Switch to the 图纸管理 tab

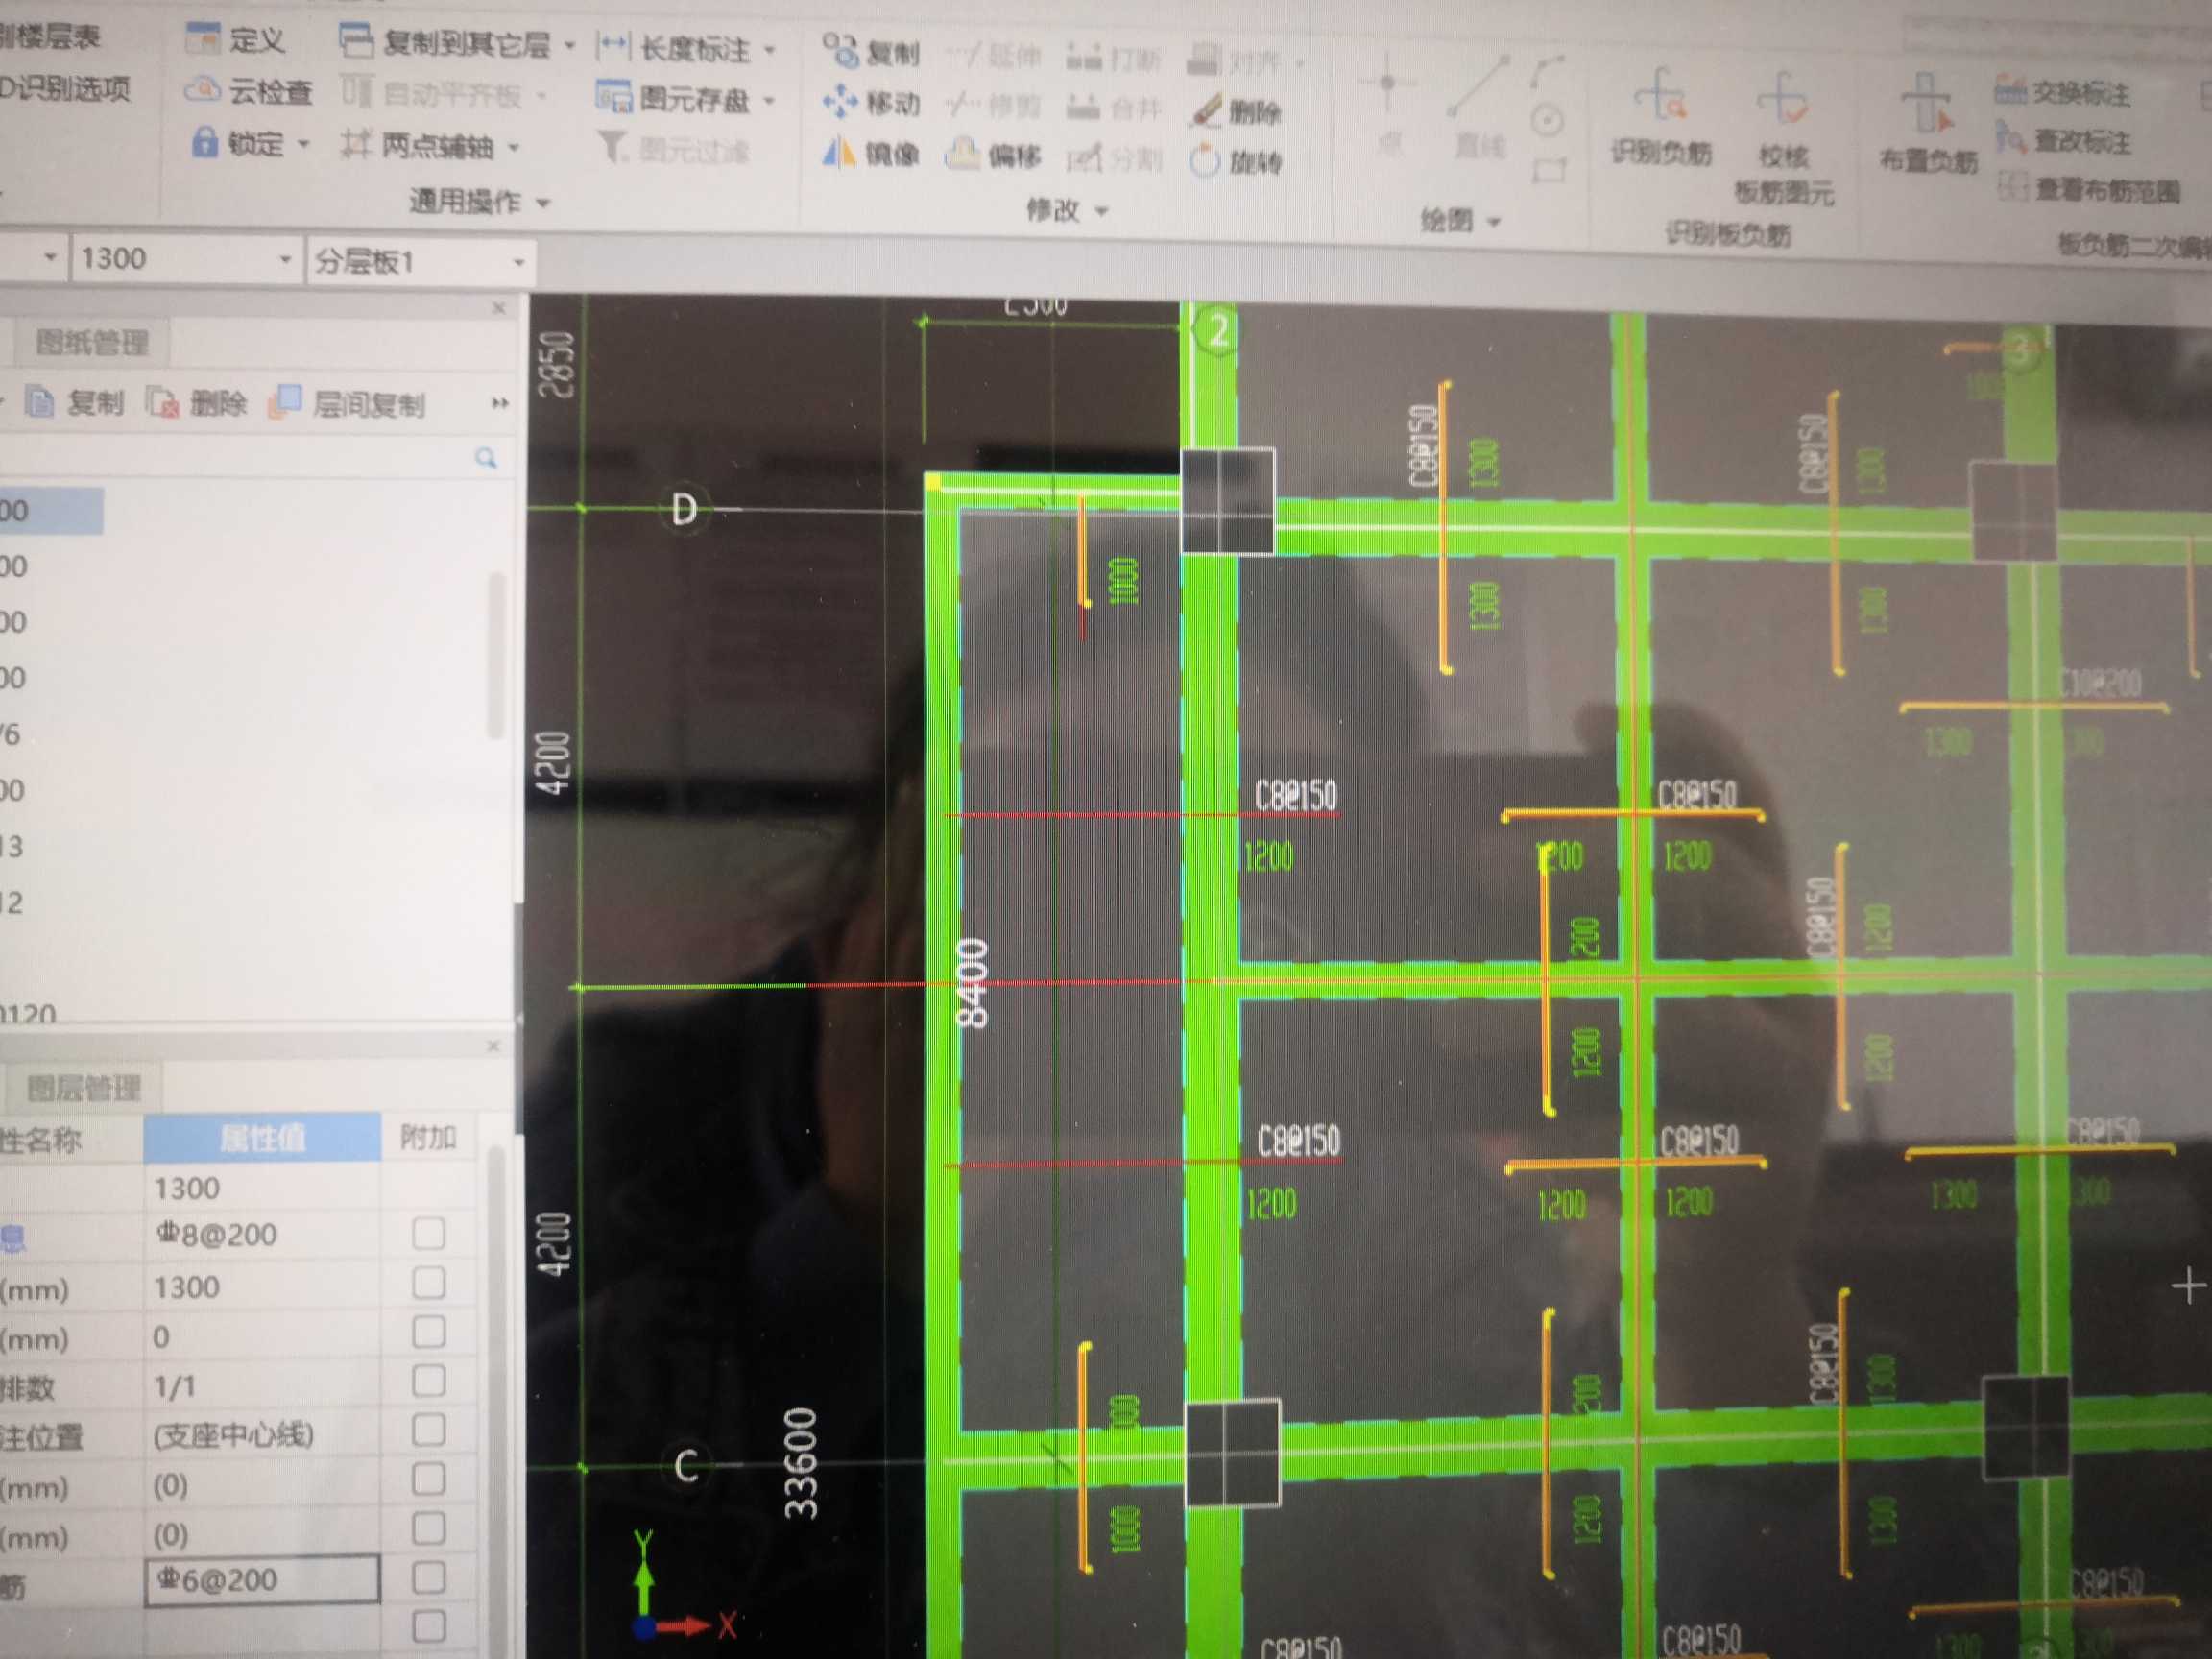[92, 343]
